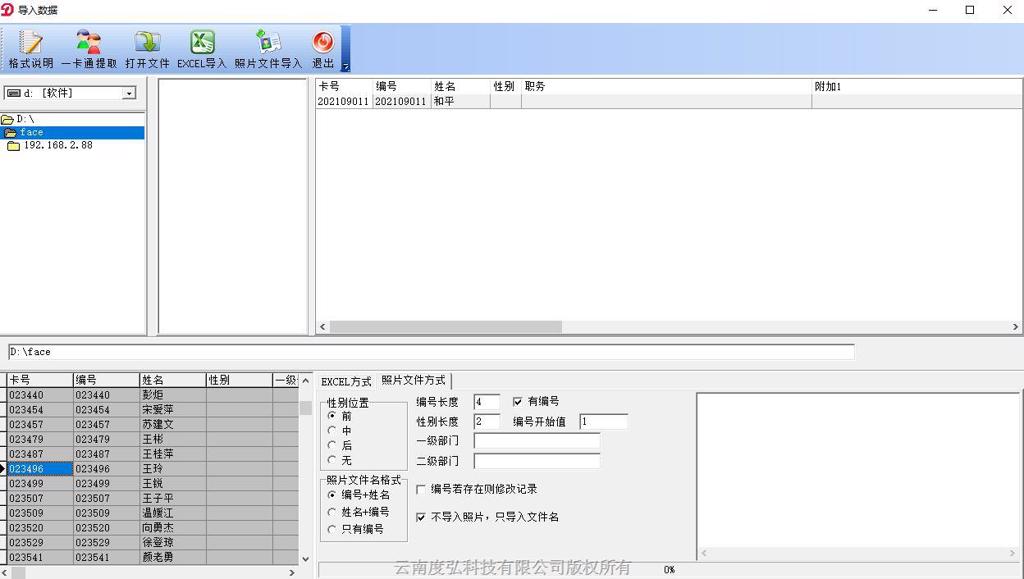Uncheck 不导入照片，只导入文件名 option
Viewport: 1024px width, 579px height.
(421, 517)
